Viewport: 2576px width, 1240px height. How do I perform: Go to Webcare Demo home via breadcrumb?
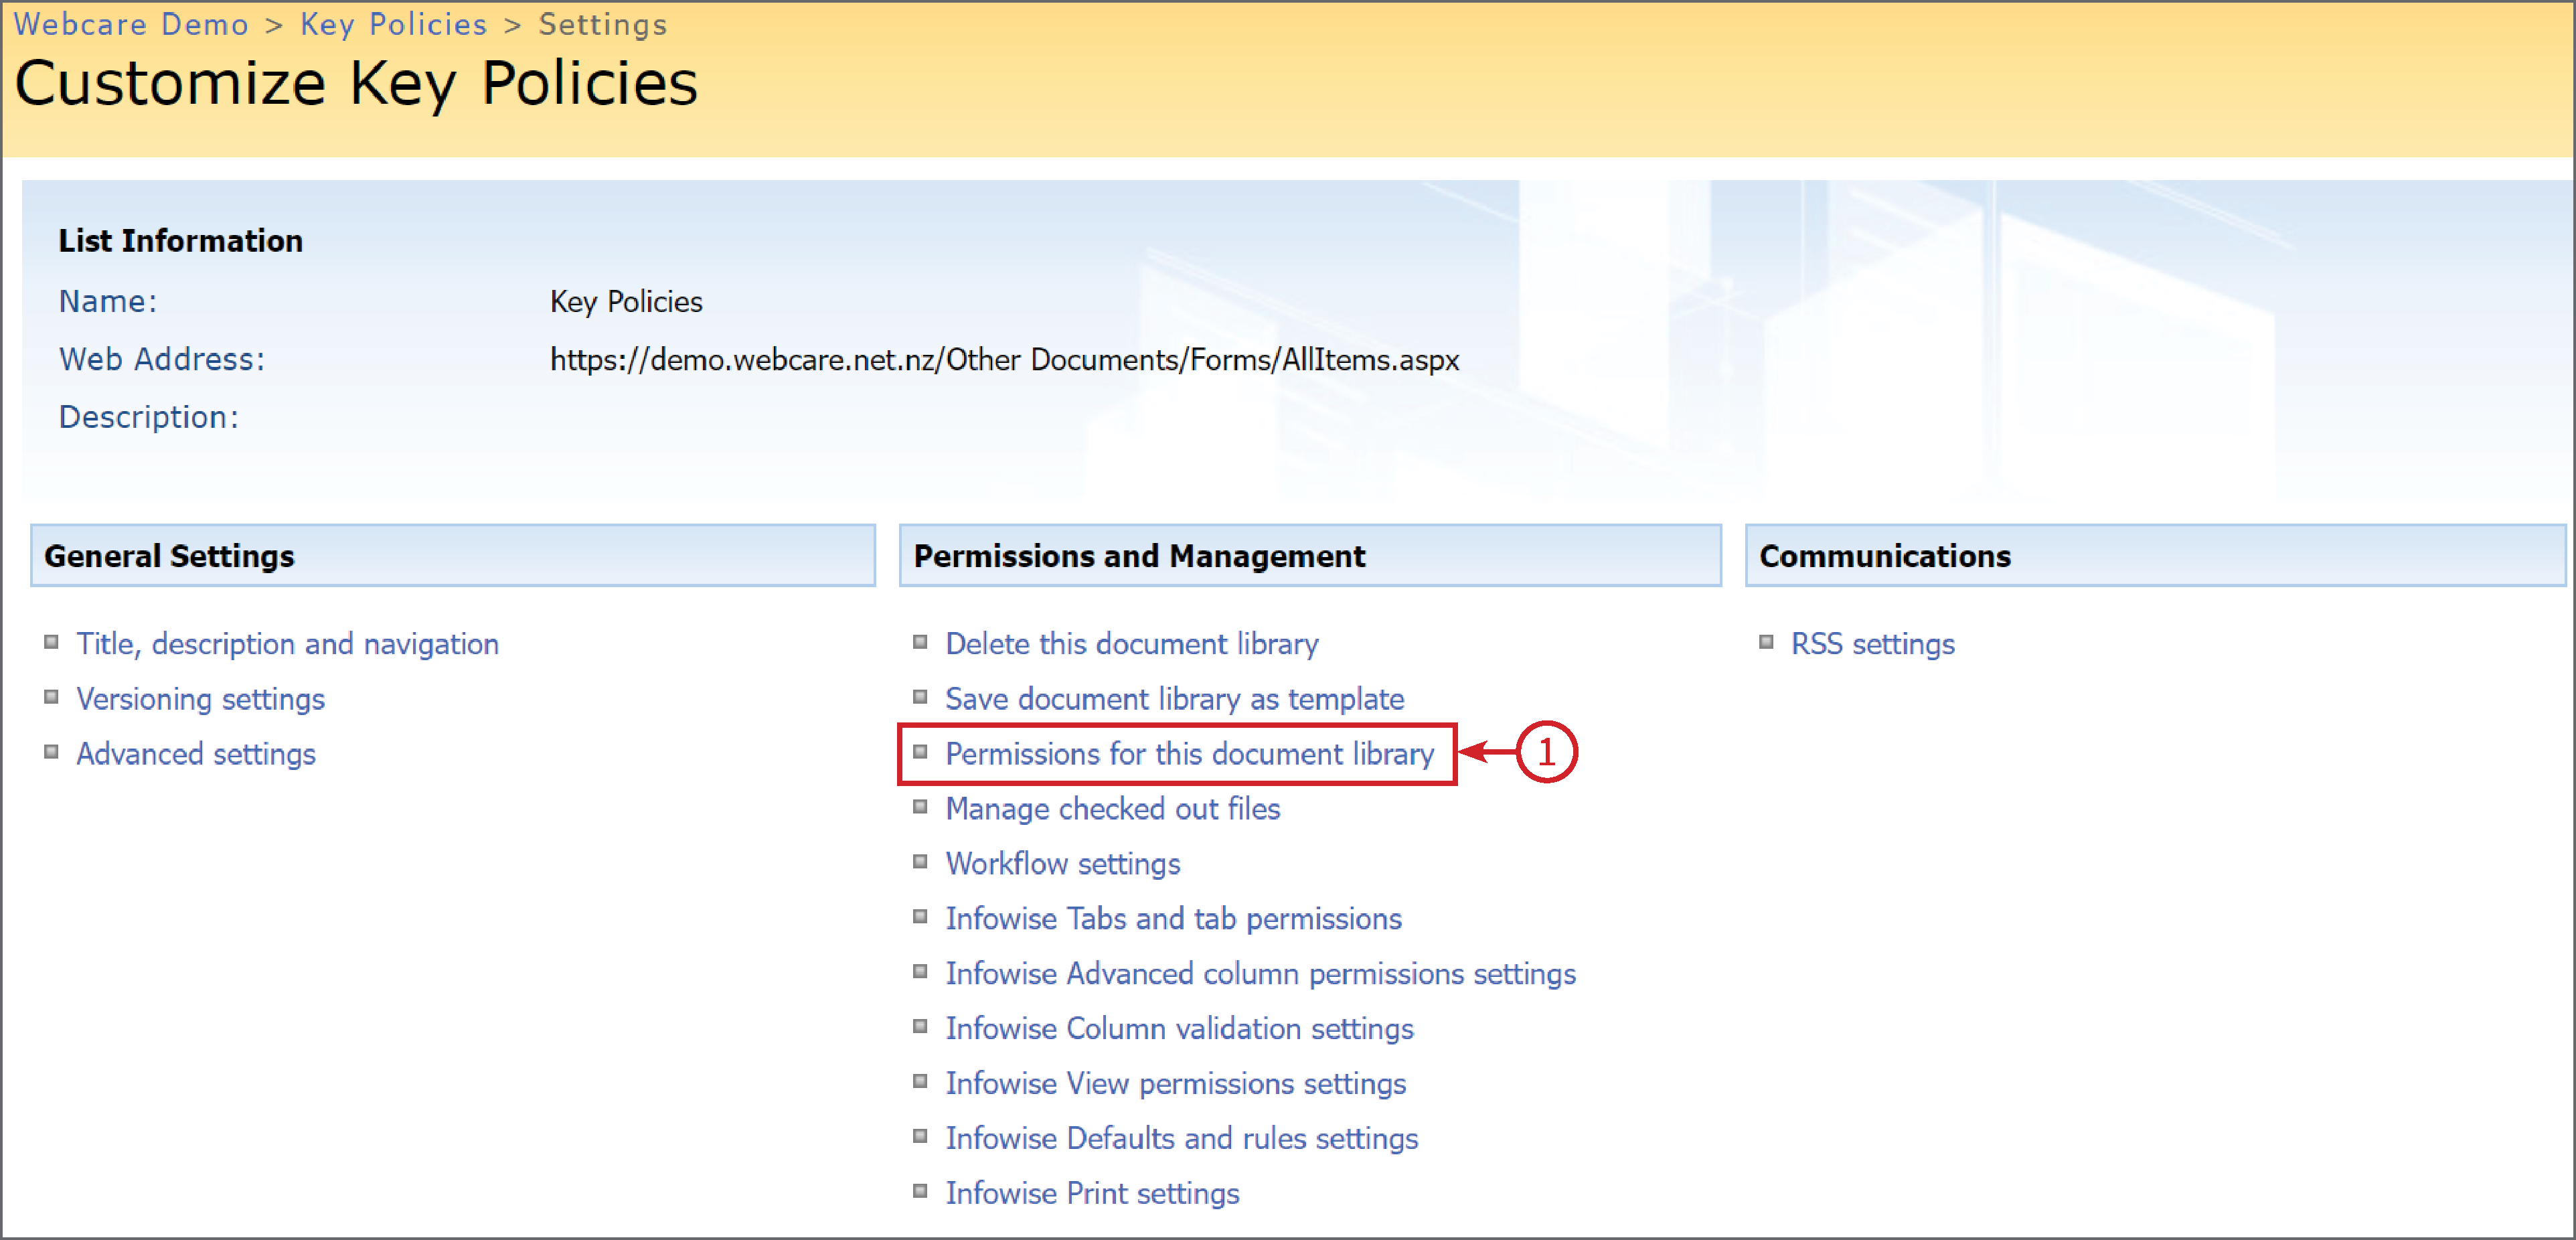pos(131,24)
